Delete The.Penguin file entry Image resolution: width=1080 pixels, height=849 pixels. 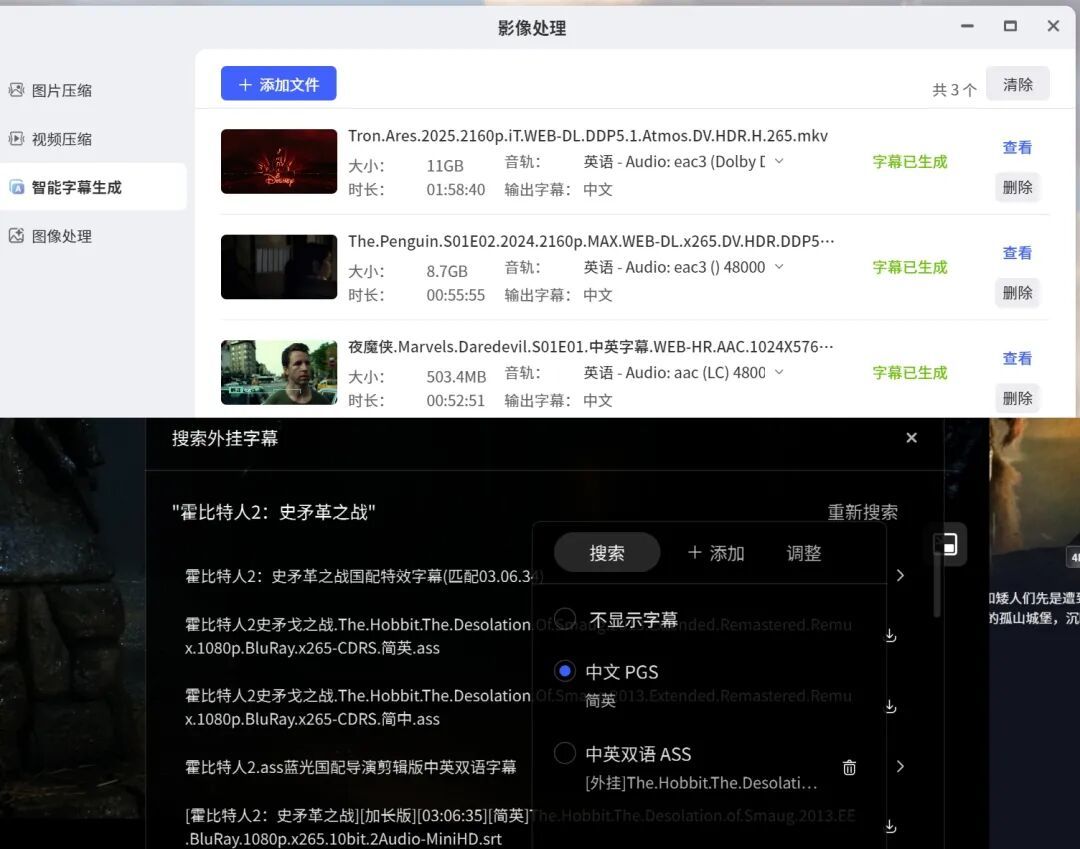pos(1017,293)
